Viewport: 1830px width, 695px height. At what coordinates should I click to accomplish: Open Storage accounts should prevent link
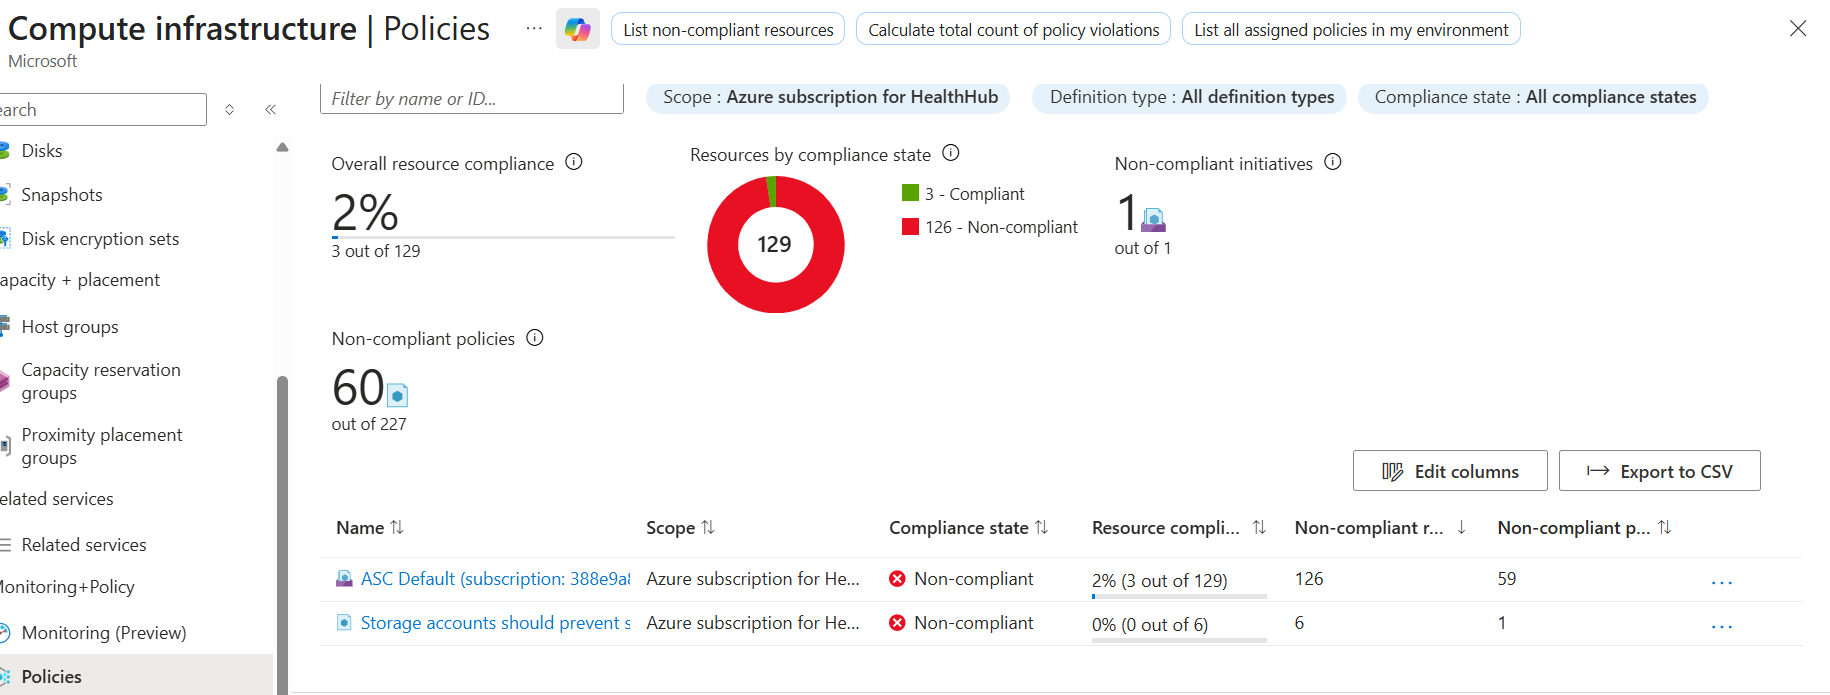[x=495, y=623]
